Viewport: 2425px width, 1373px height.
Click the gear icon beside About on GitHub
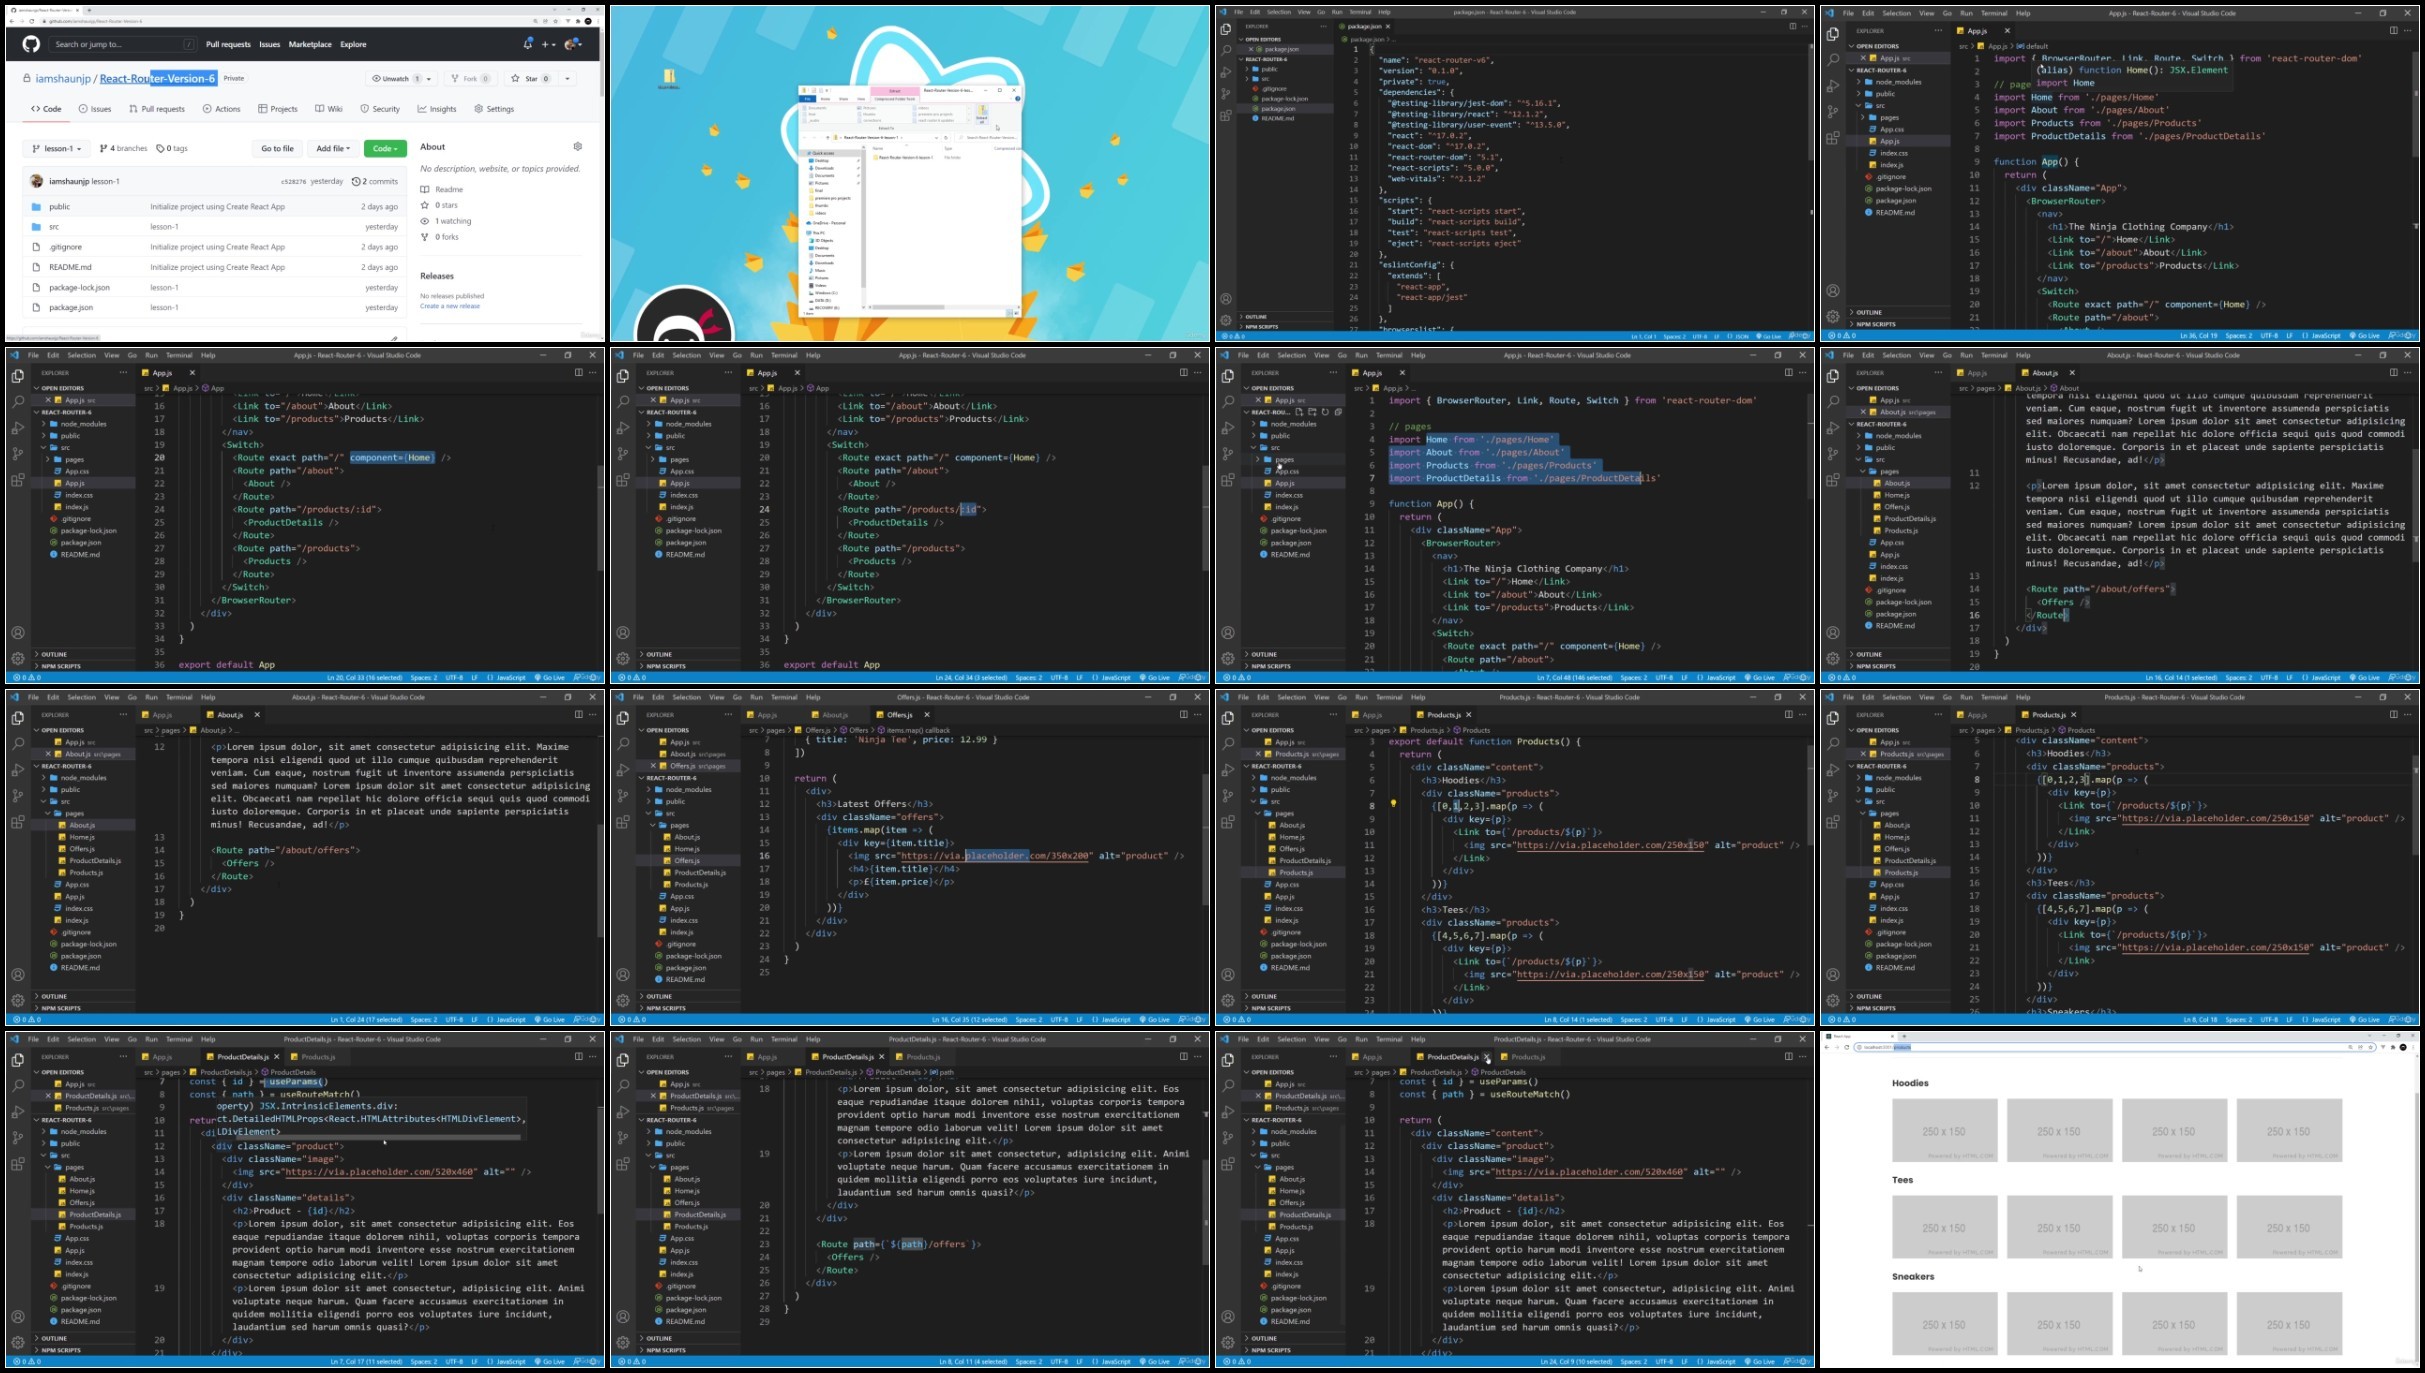pos(577,146)
